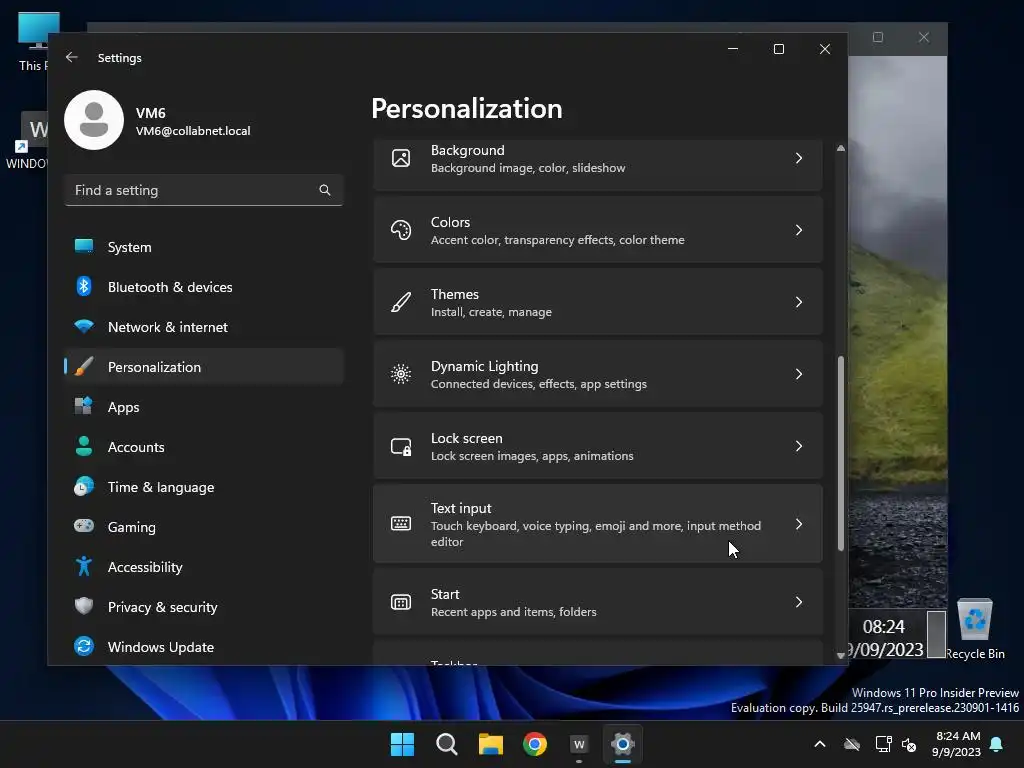
Task: Click the OneDrive cloud tray icon
Action: coord(852,744)
